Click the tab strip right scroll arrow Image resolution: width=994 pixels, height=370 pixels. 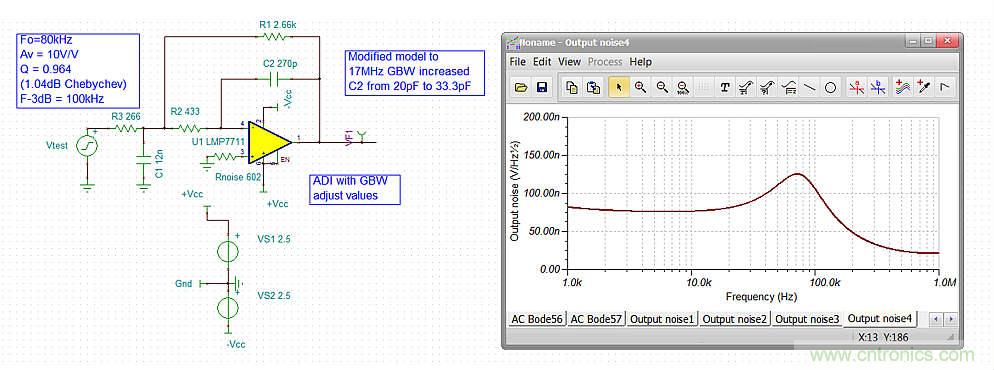pos(951,319)
